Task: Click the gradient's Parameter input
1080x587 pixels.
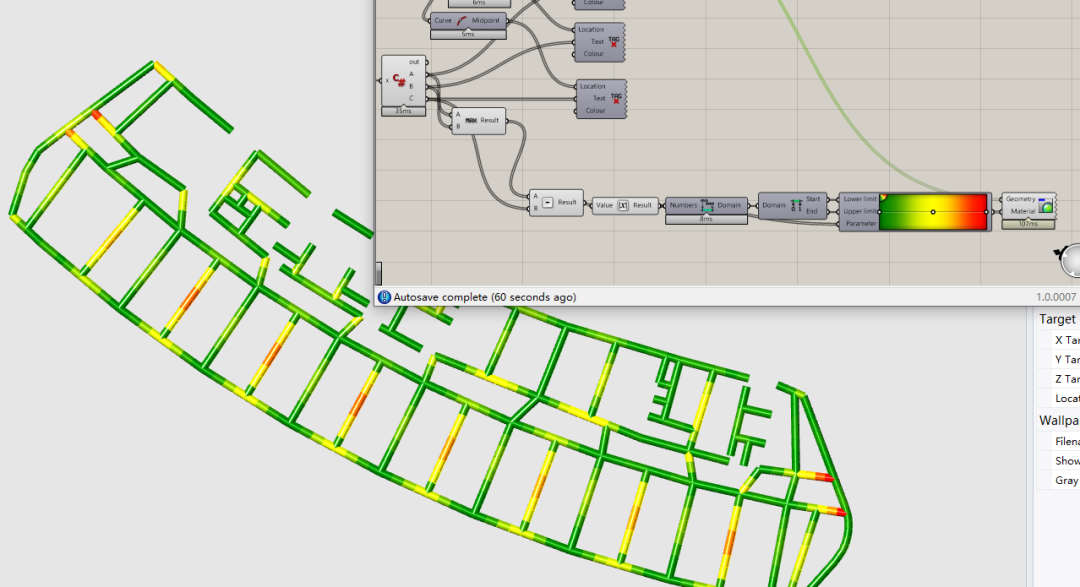Action: [x=860, y=223]
